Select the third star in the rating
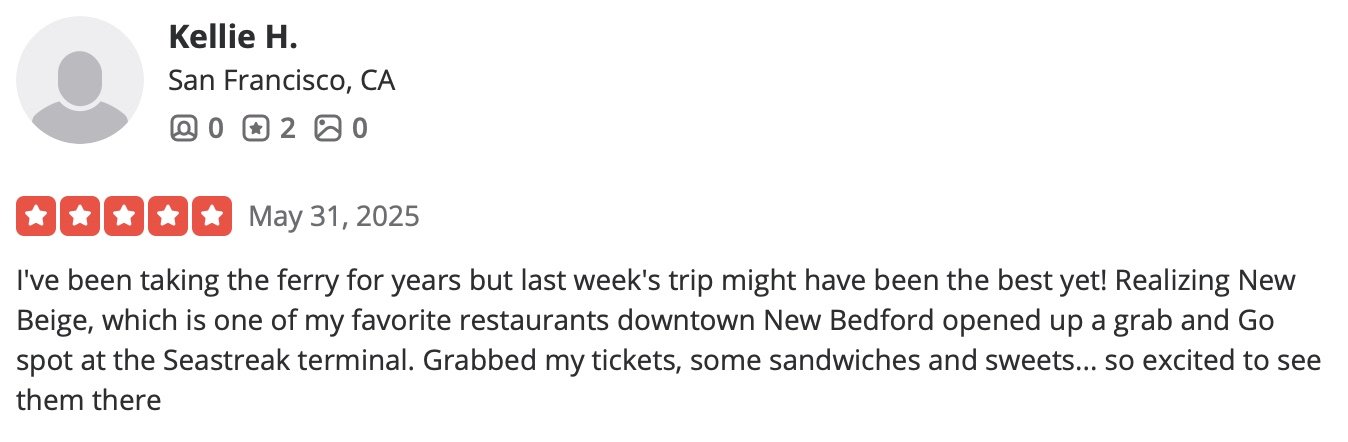Screen dimensions: 1348x442 click(x=124, y=216)
